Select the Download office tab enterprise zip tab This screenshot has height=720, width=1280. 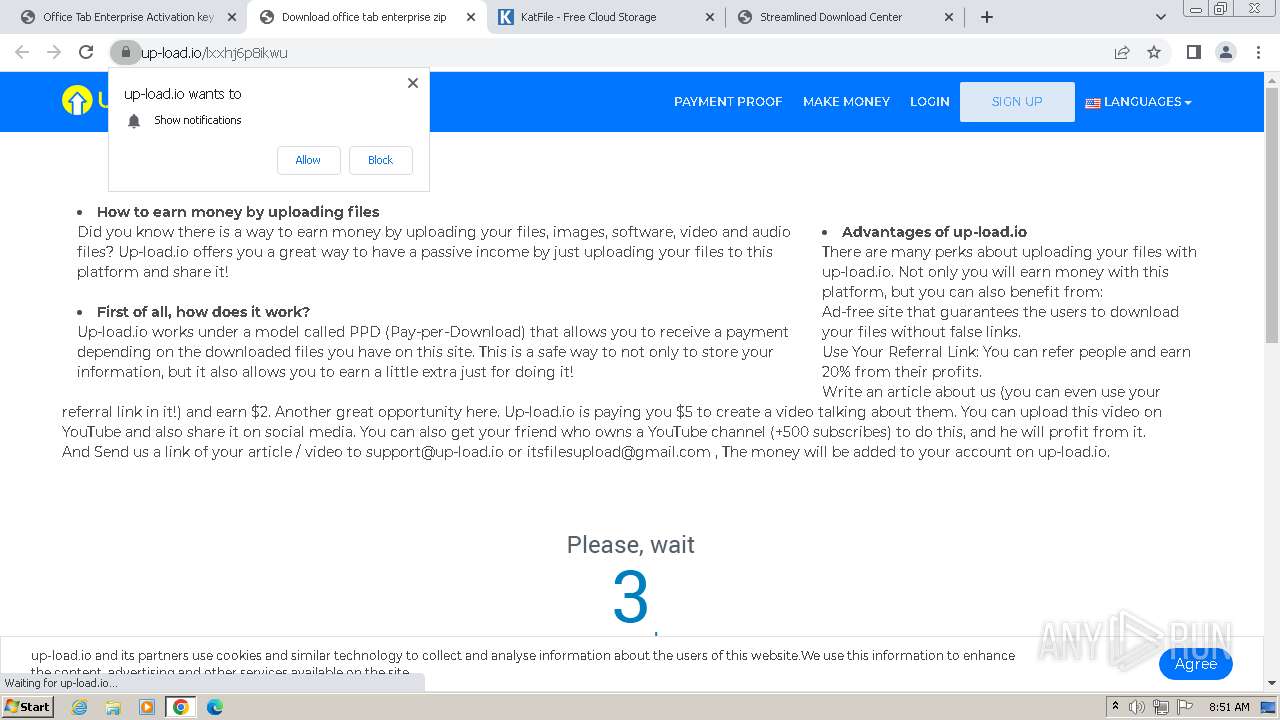click(x=366, y=17)
